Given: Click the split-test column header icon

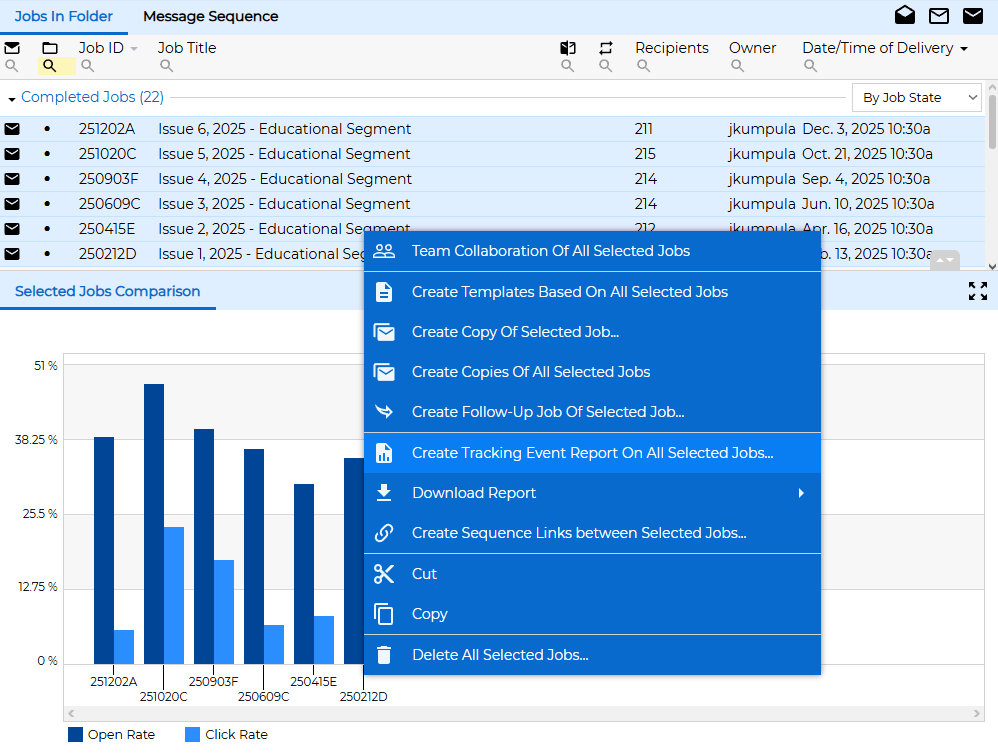Looking at the screenshot, I should [x=567, y=48].
